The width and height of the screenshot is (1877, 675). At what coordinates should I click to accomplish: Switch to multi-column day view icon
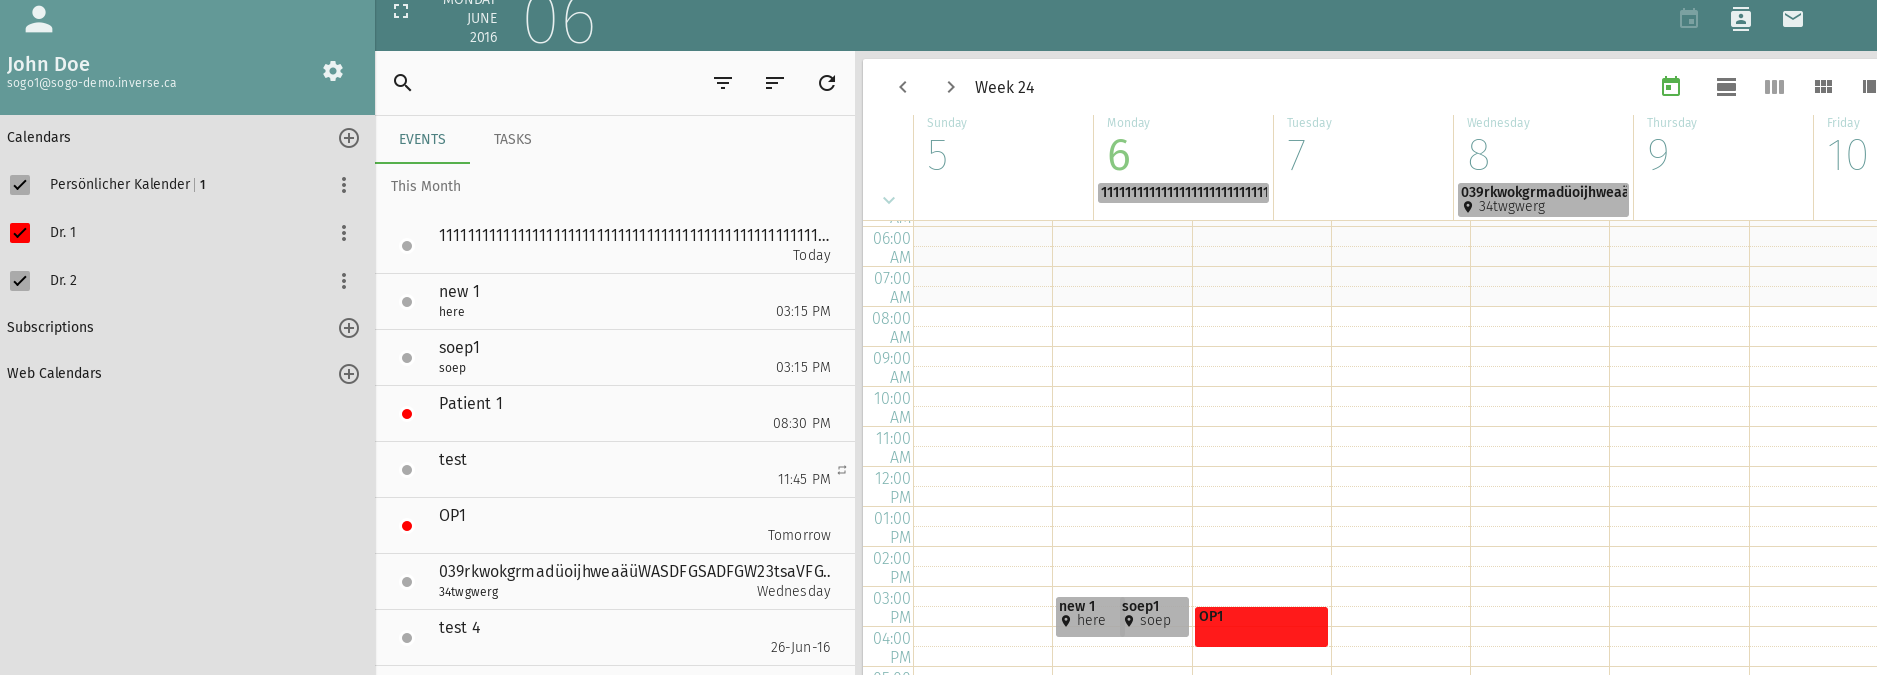(1774, 87)
